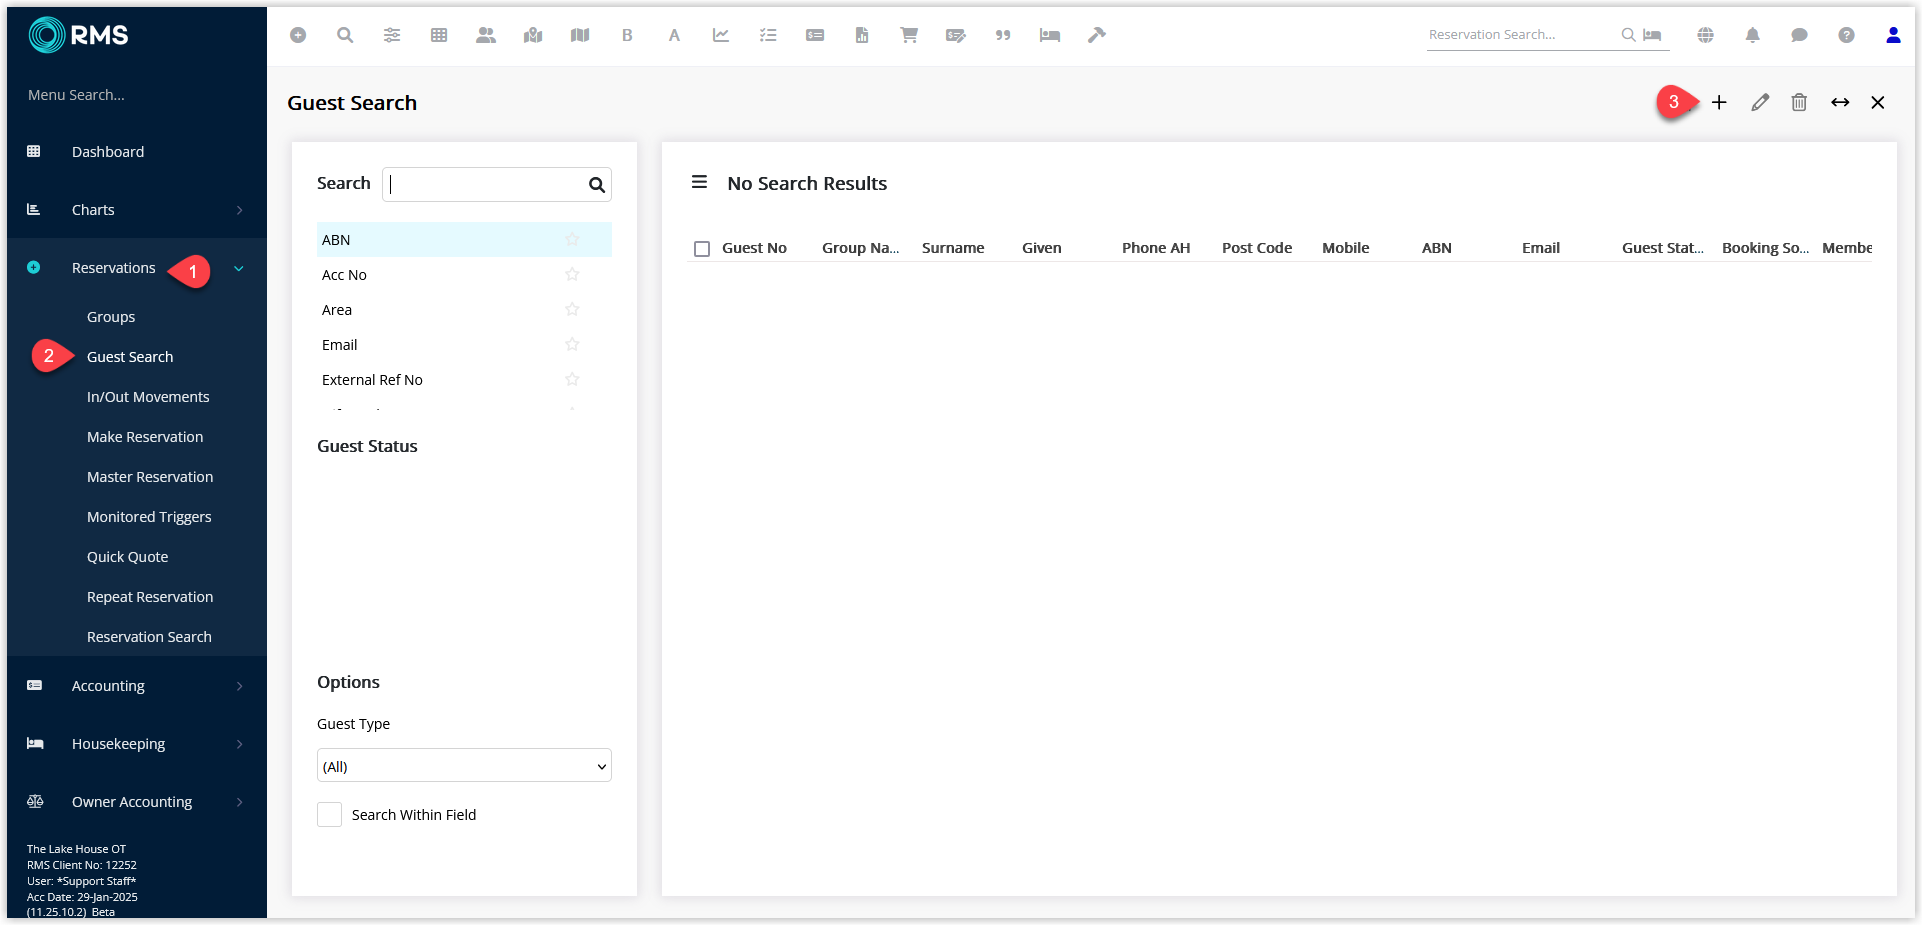1923x926 pixels.
Task: Click the Surname column header
Action: coord(953,248)
